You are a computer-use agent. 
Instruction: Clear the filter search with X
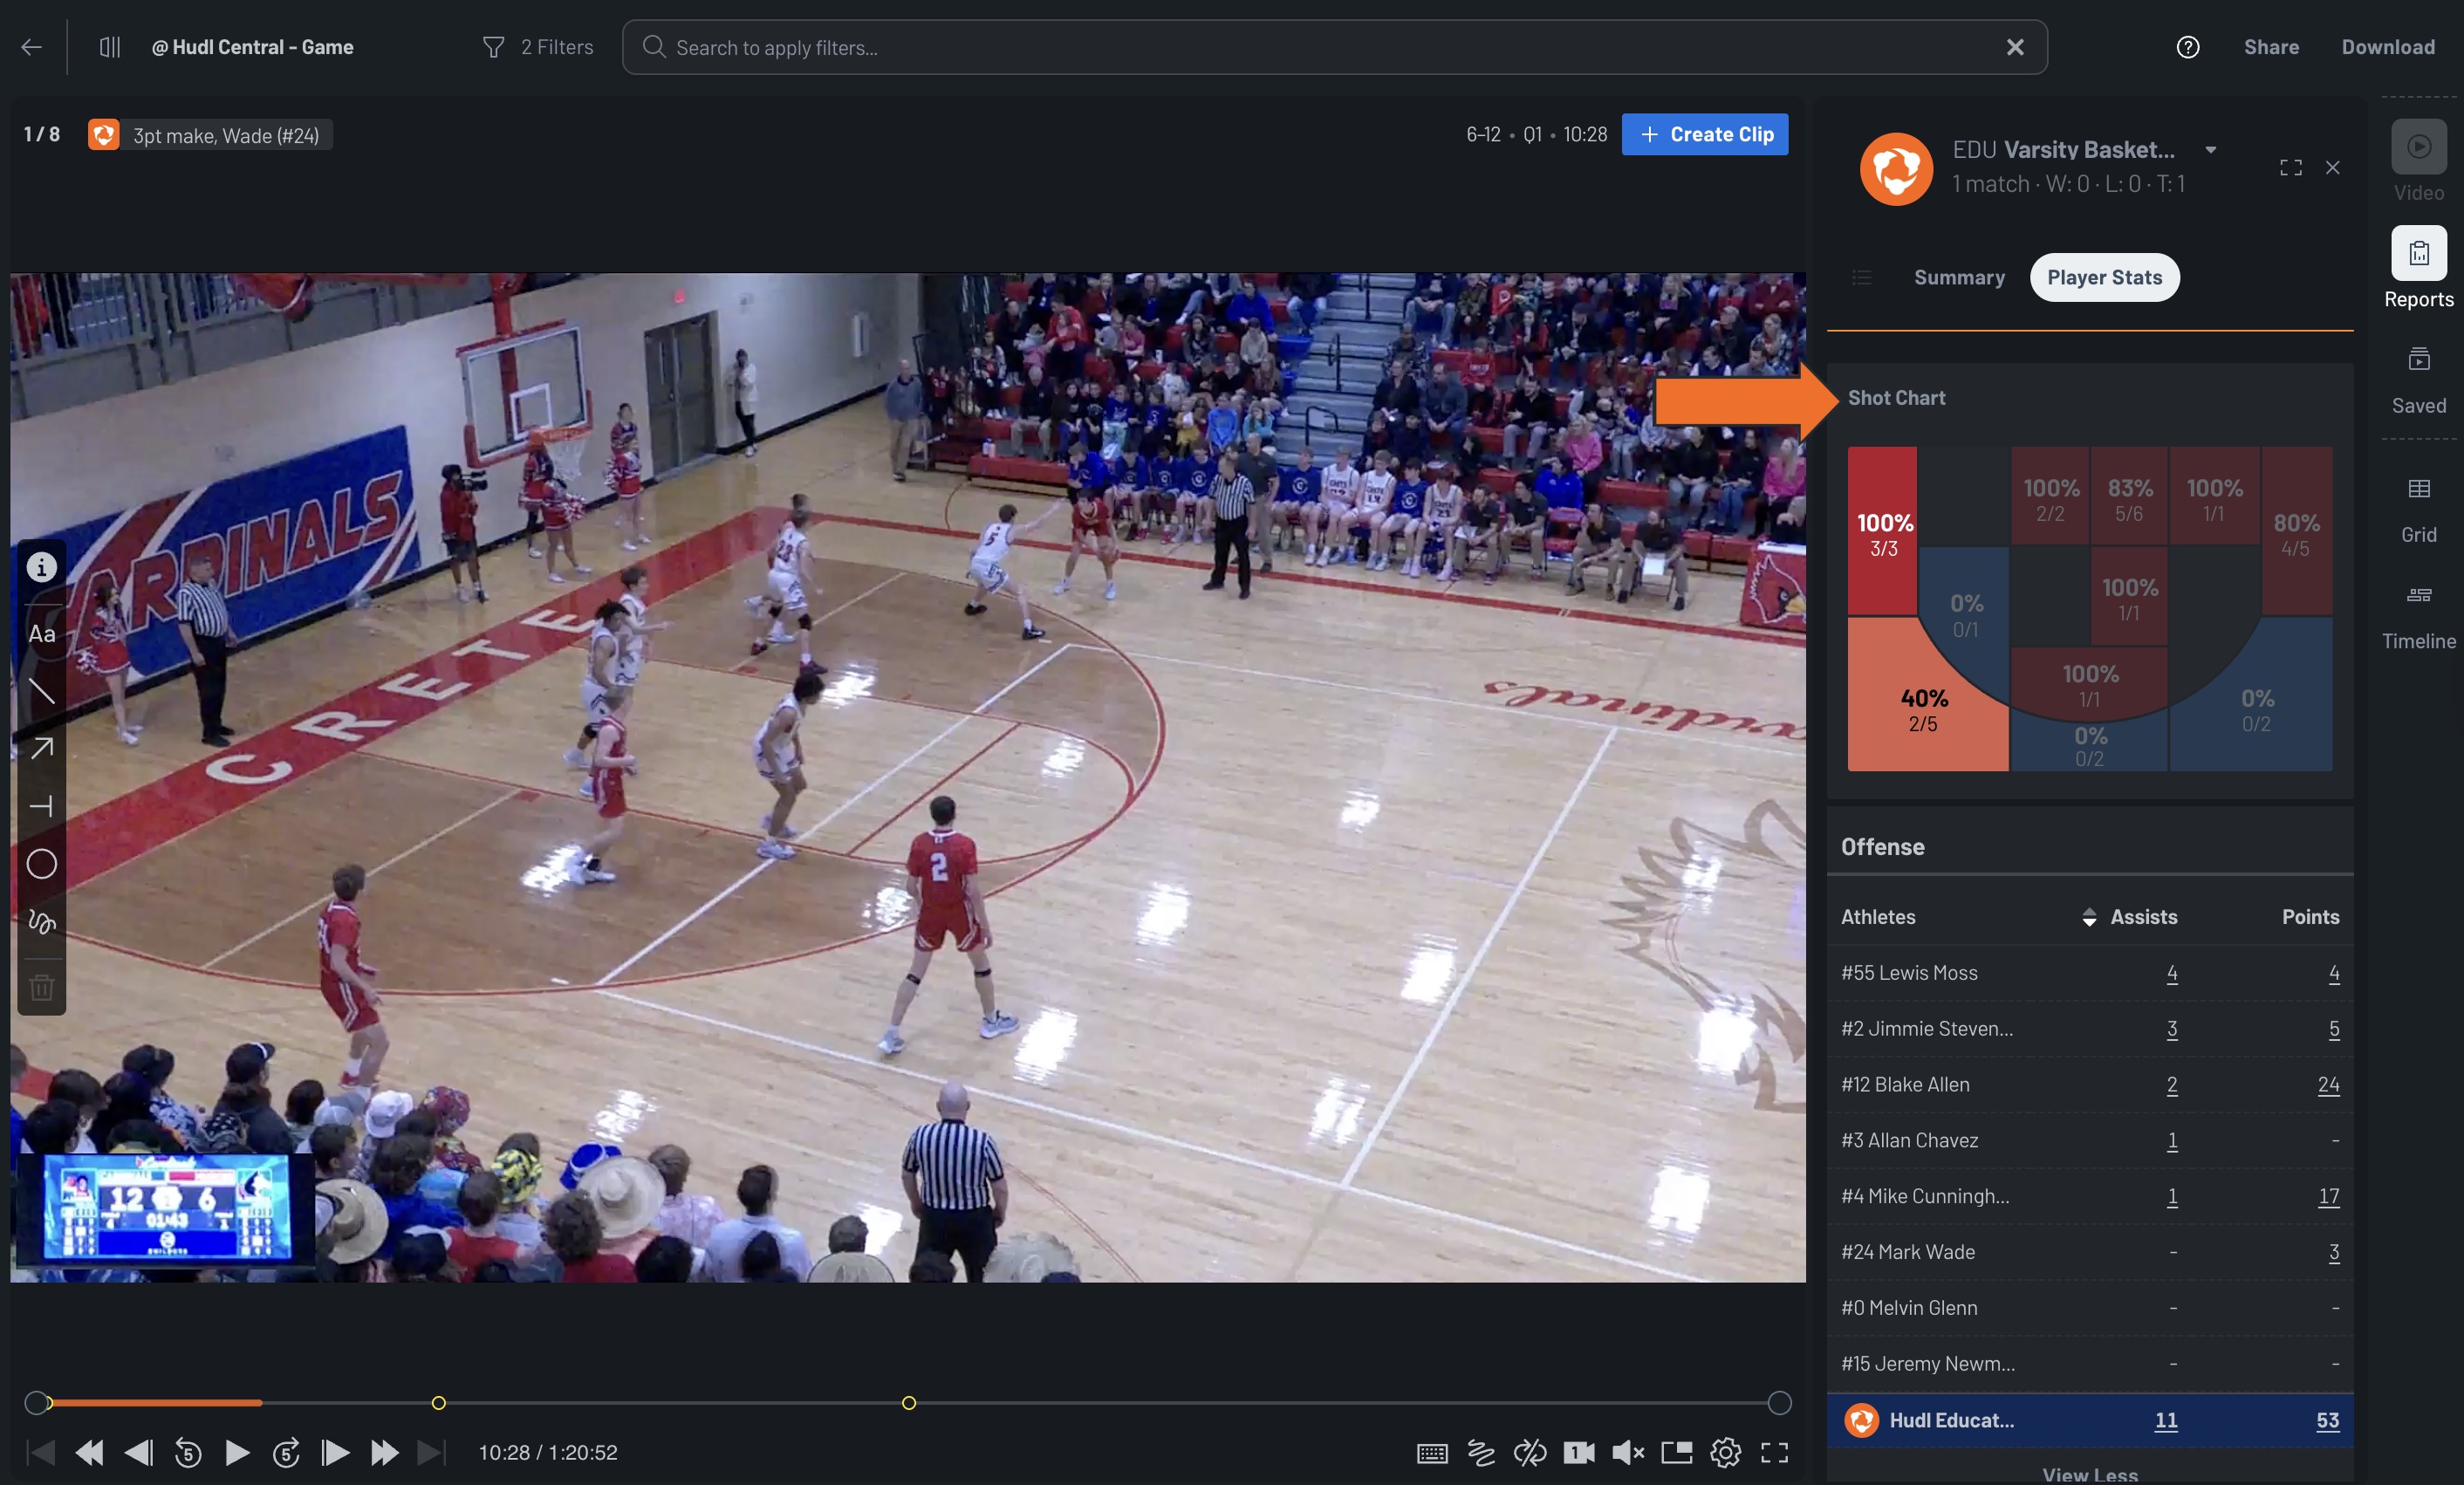coord(2015,47)
